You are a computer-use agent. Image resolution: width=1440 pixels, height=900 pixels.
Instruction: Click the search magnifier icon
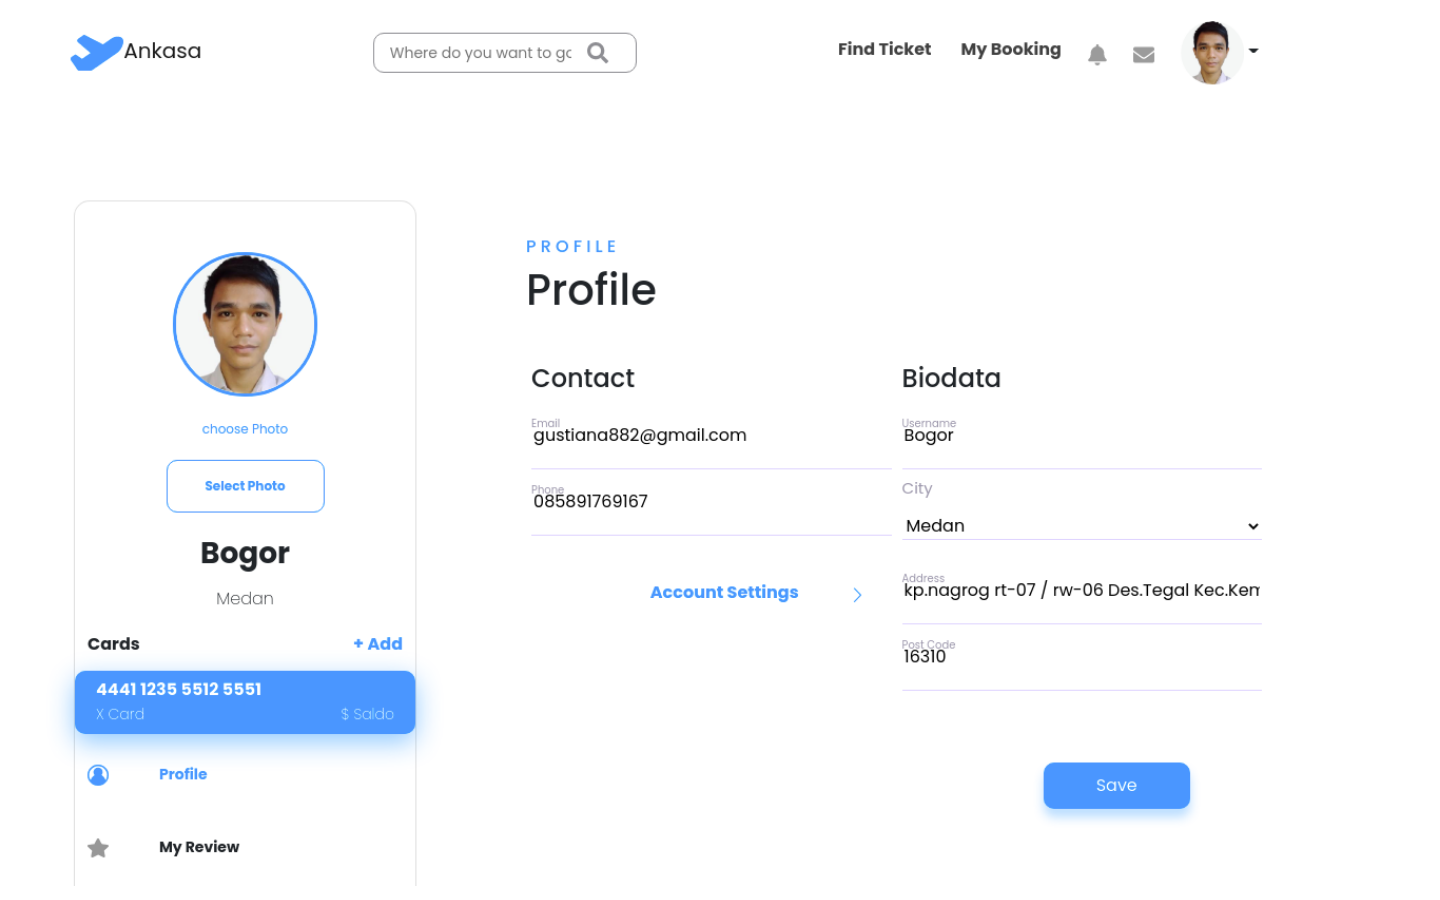pyautogui.click(x=597, y=53)
